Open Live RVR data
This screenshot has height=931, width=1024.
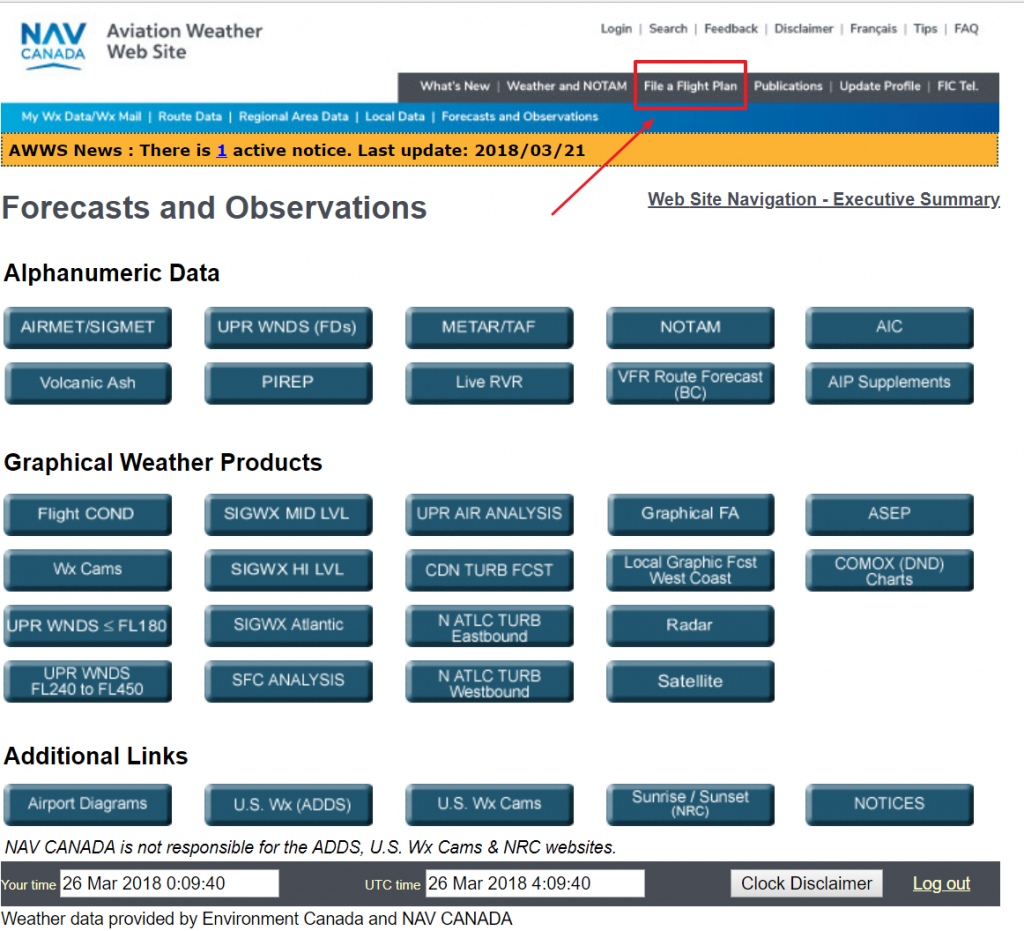(x=489, y=383)
